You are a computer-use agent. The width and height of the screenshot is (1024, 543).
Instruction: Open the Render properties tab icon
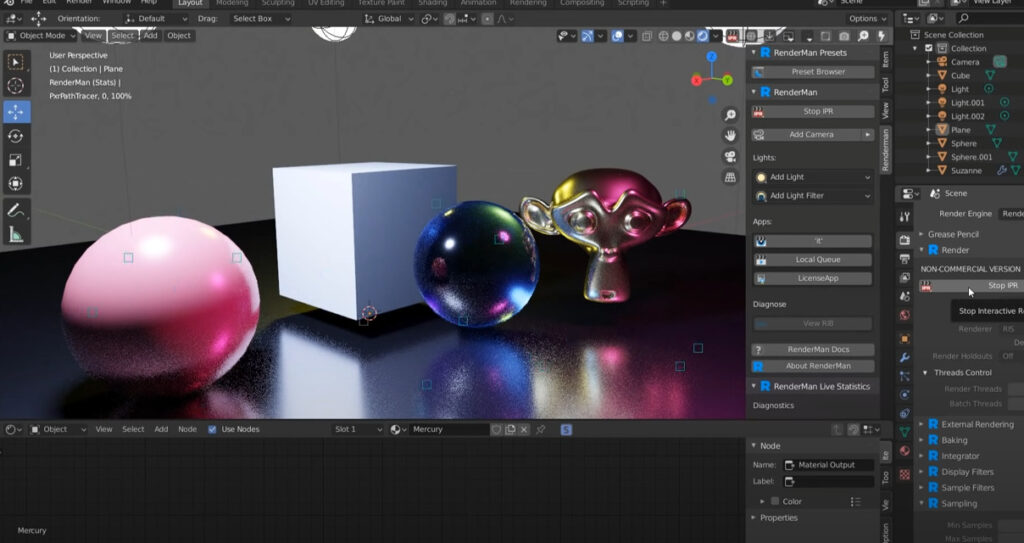click(x=904, y=240)
